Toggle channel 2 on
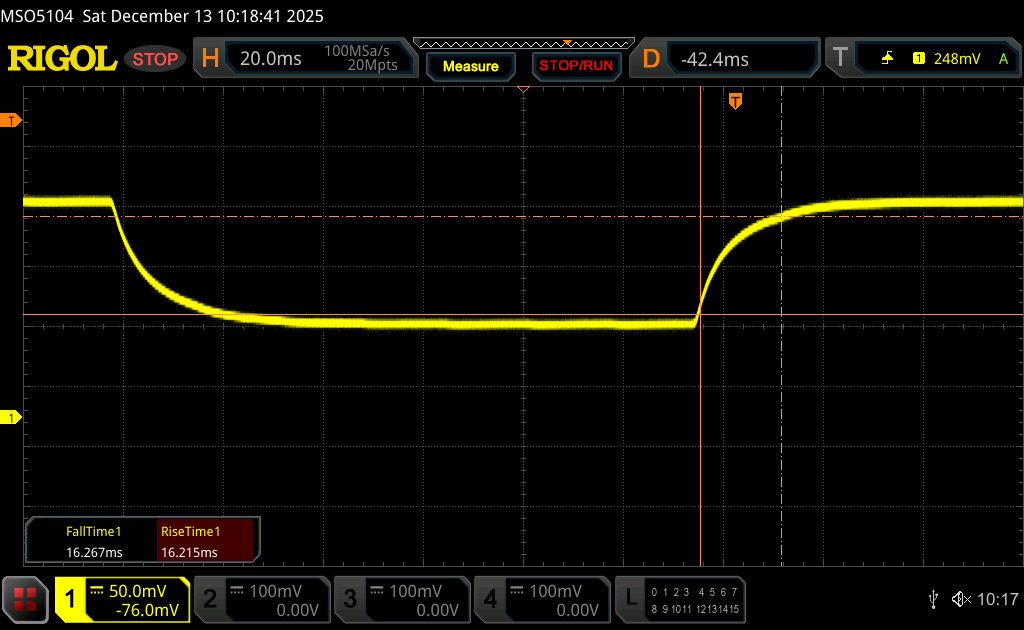Screen dimensions: 1024x630 [261, 599]
